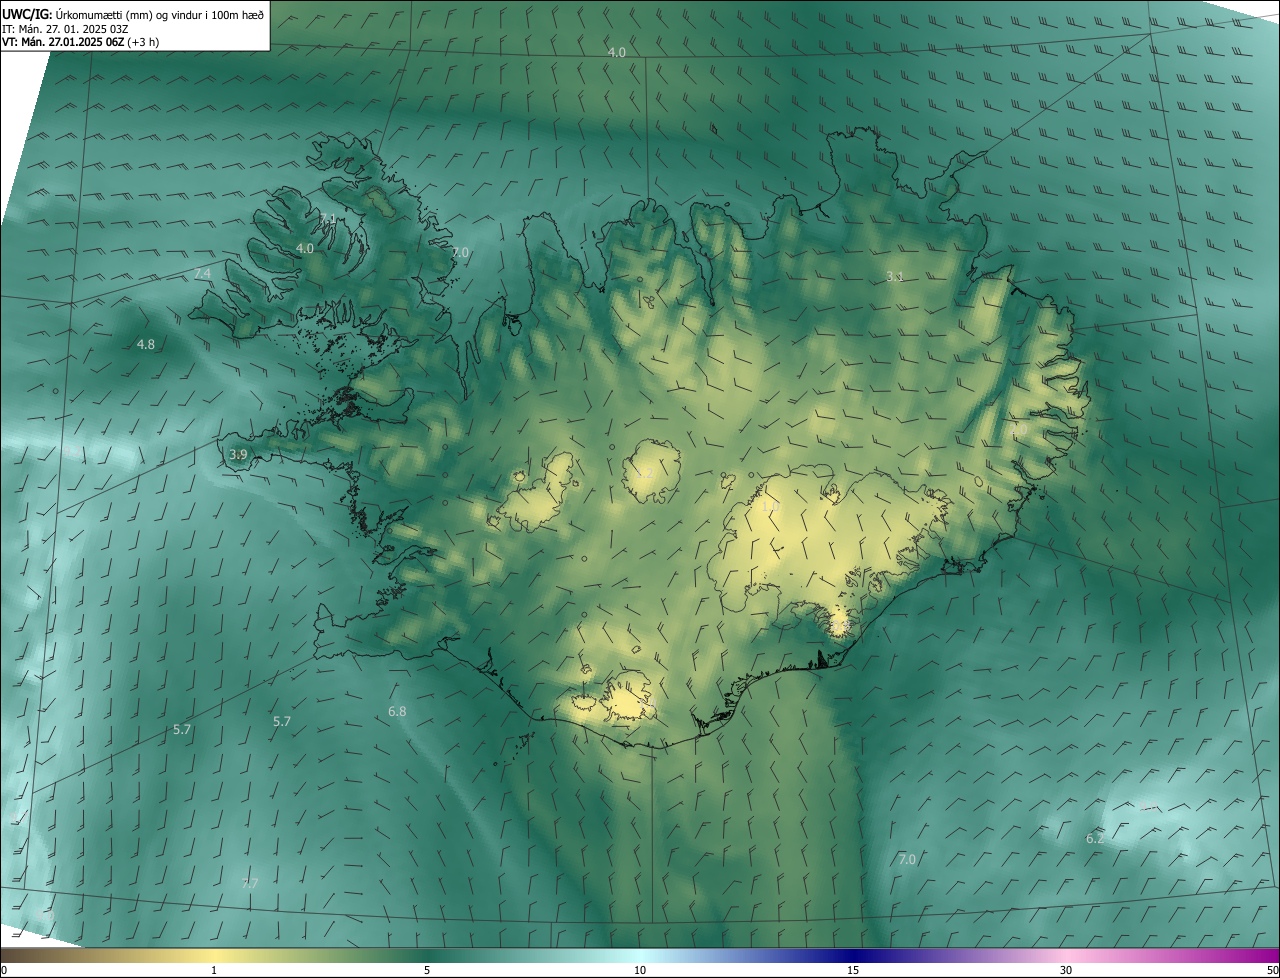Click the 0 tick on the color scale

(x=4, y=970)
